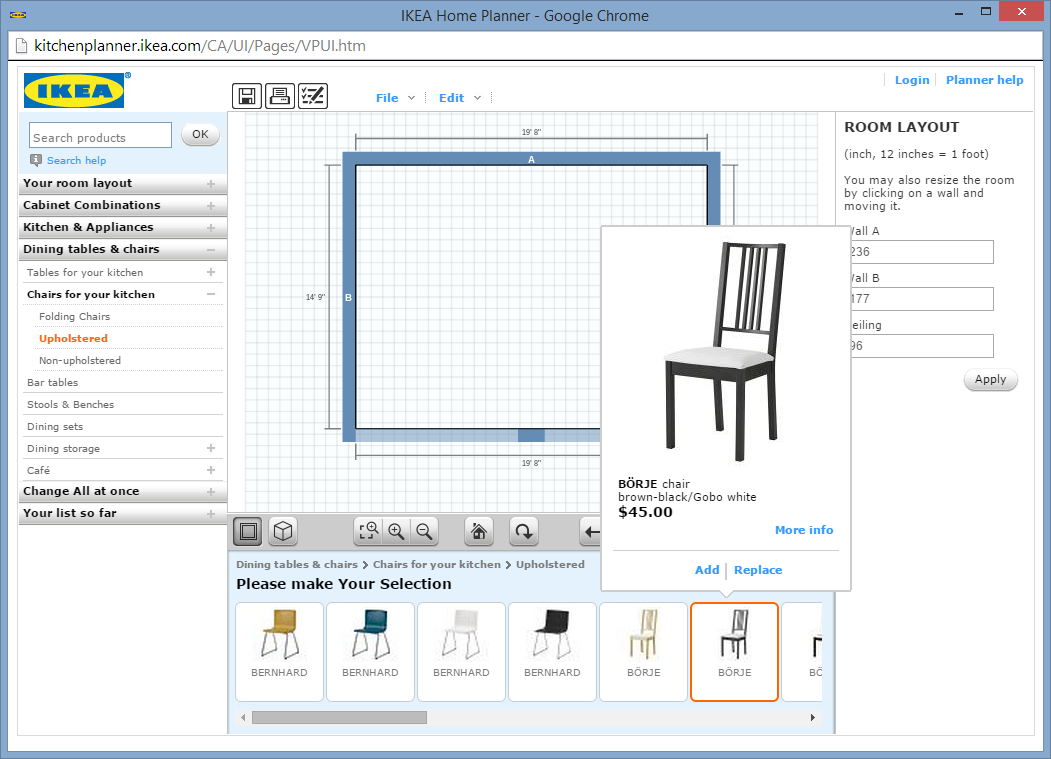This screenshot has width=1051, height=759.
Task: Click the home view icon
Action: pos(479,532)
